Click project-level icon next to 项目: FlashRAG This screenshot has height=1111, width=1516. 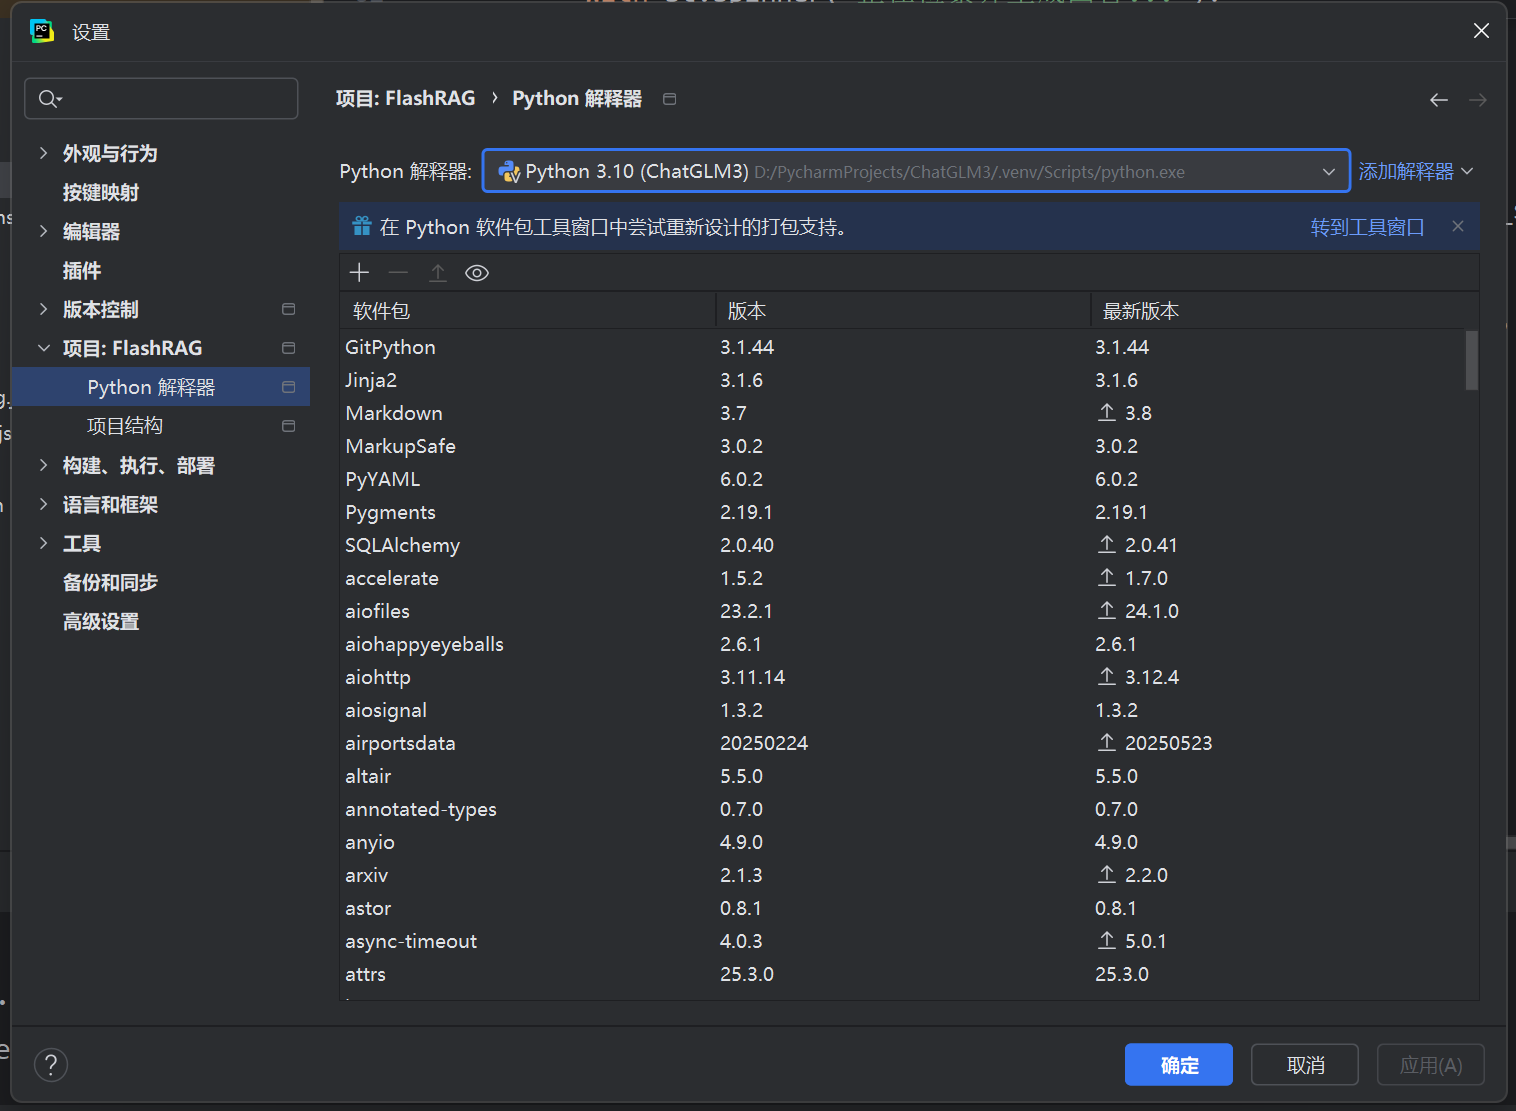click(x=289, y=348)
